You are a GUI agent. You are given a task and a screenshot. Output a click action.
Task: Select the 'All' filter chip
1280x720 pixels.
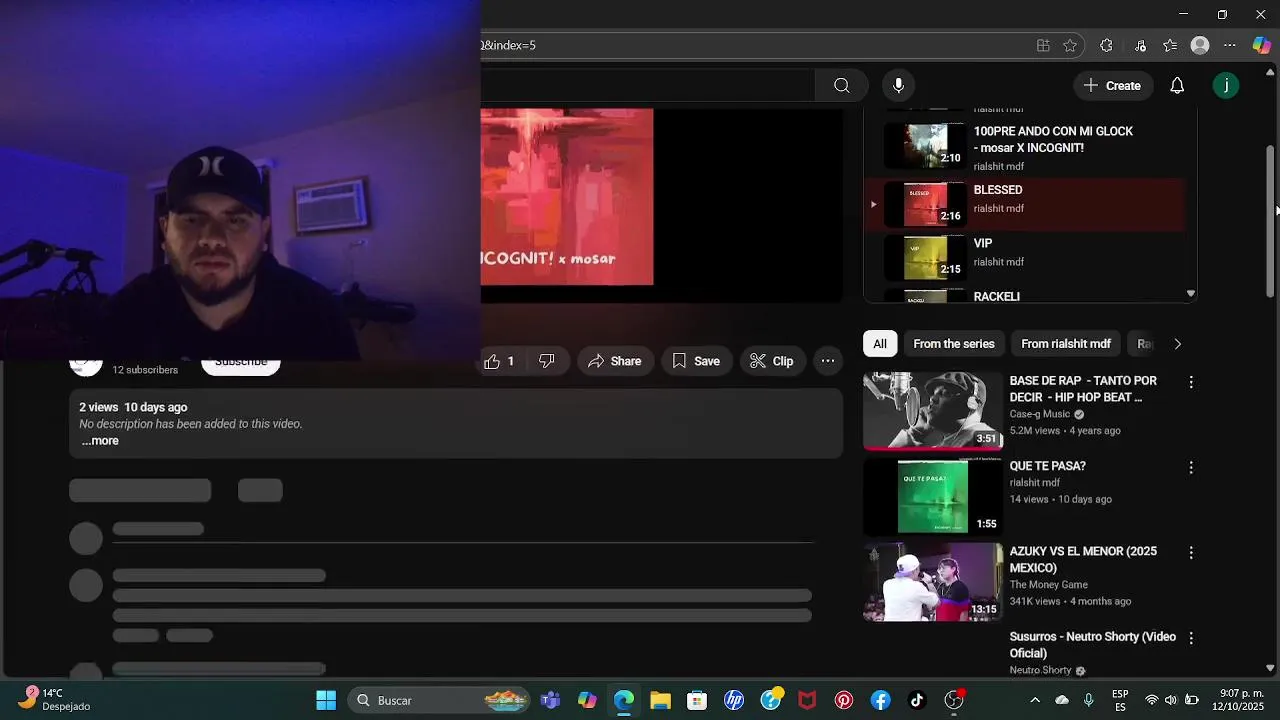[880, 344]
